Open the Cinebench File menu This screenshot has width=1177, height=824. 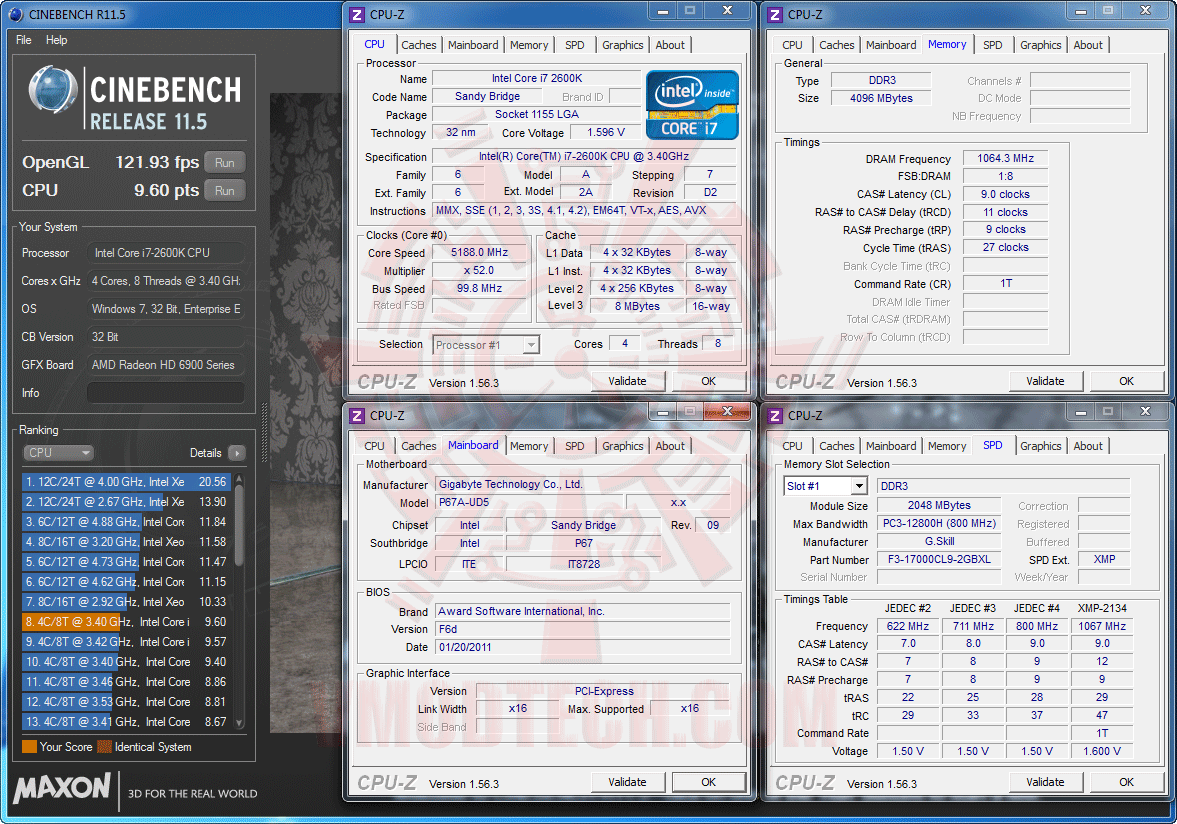[23, 40]
